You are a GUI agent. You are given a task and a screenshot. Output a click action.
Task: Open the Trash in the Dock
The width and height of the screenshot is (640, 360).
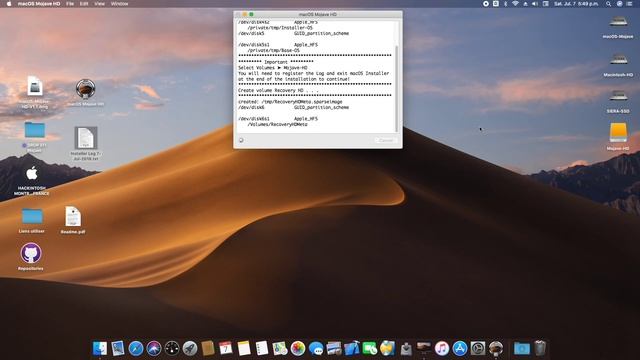click(x=540, y=348)
